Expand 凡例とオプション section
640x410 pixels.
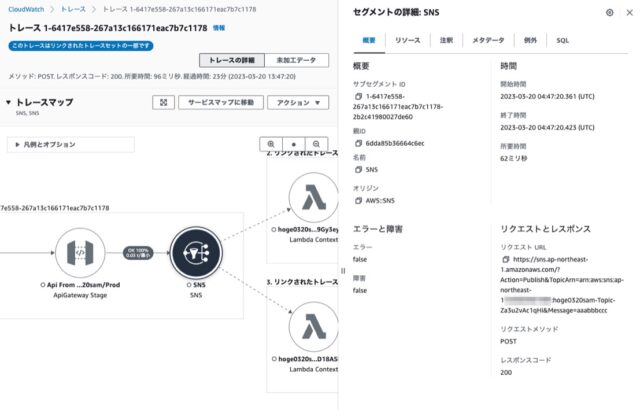[71, 144]
